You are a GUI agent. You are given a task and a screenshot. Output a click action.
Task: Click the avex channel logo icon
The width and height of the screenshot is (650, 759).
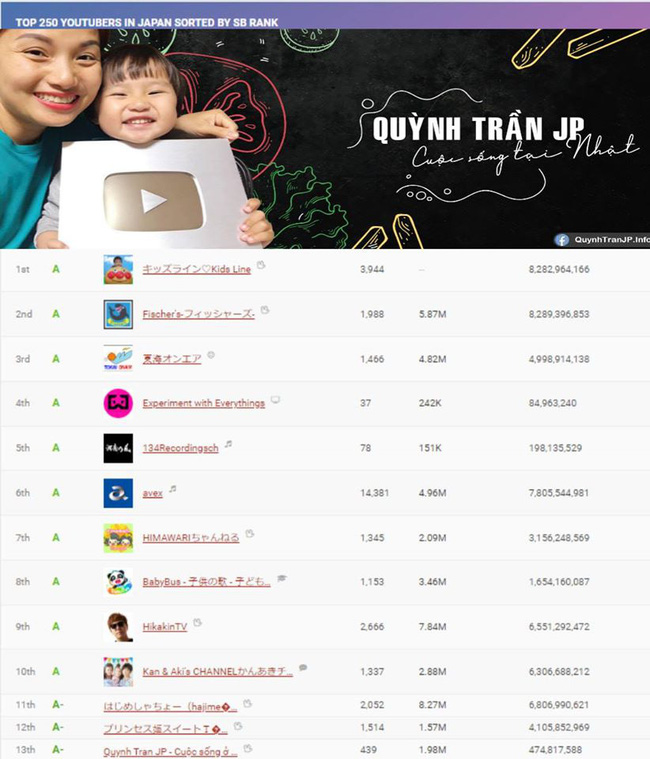coord(118,493)
